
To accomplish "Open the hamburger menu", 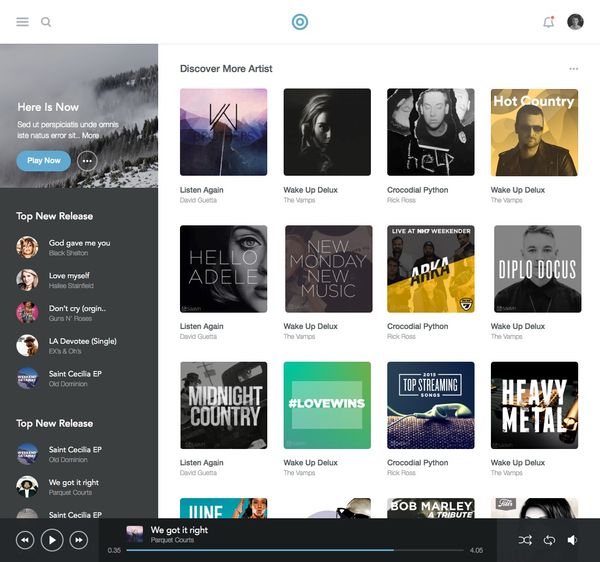I will 22,22.
